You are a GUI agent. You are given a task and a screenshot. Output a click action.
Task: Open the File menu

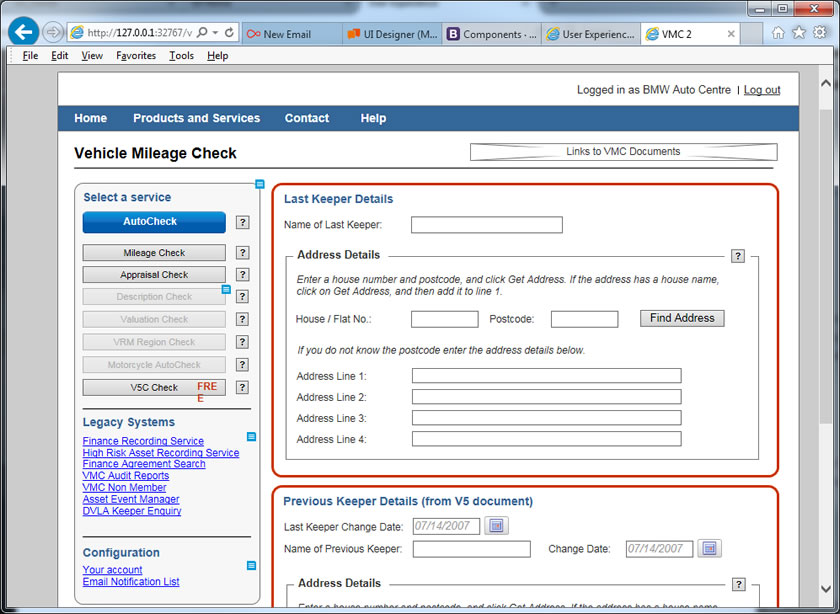coord(30,55)
